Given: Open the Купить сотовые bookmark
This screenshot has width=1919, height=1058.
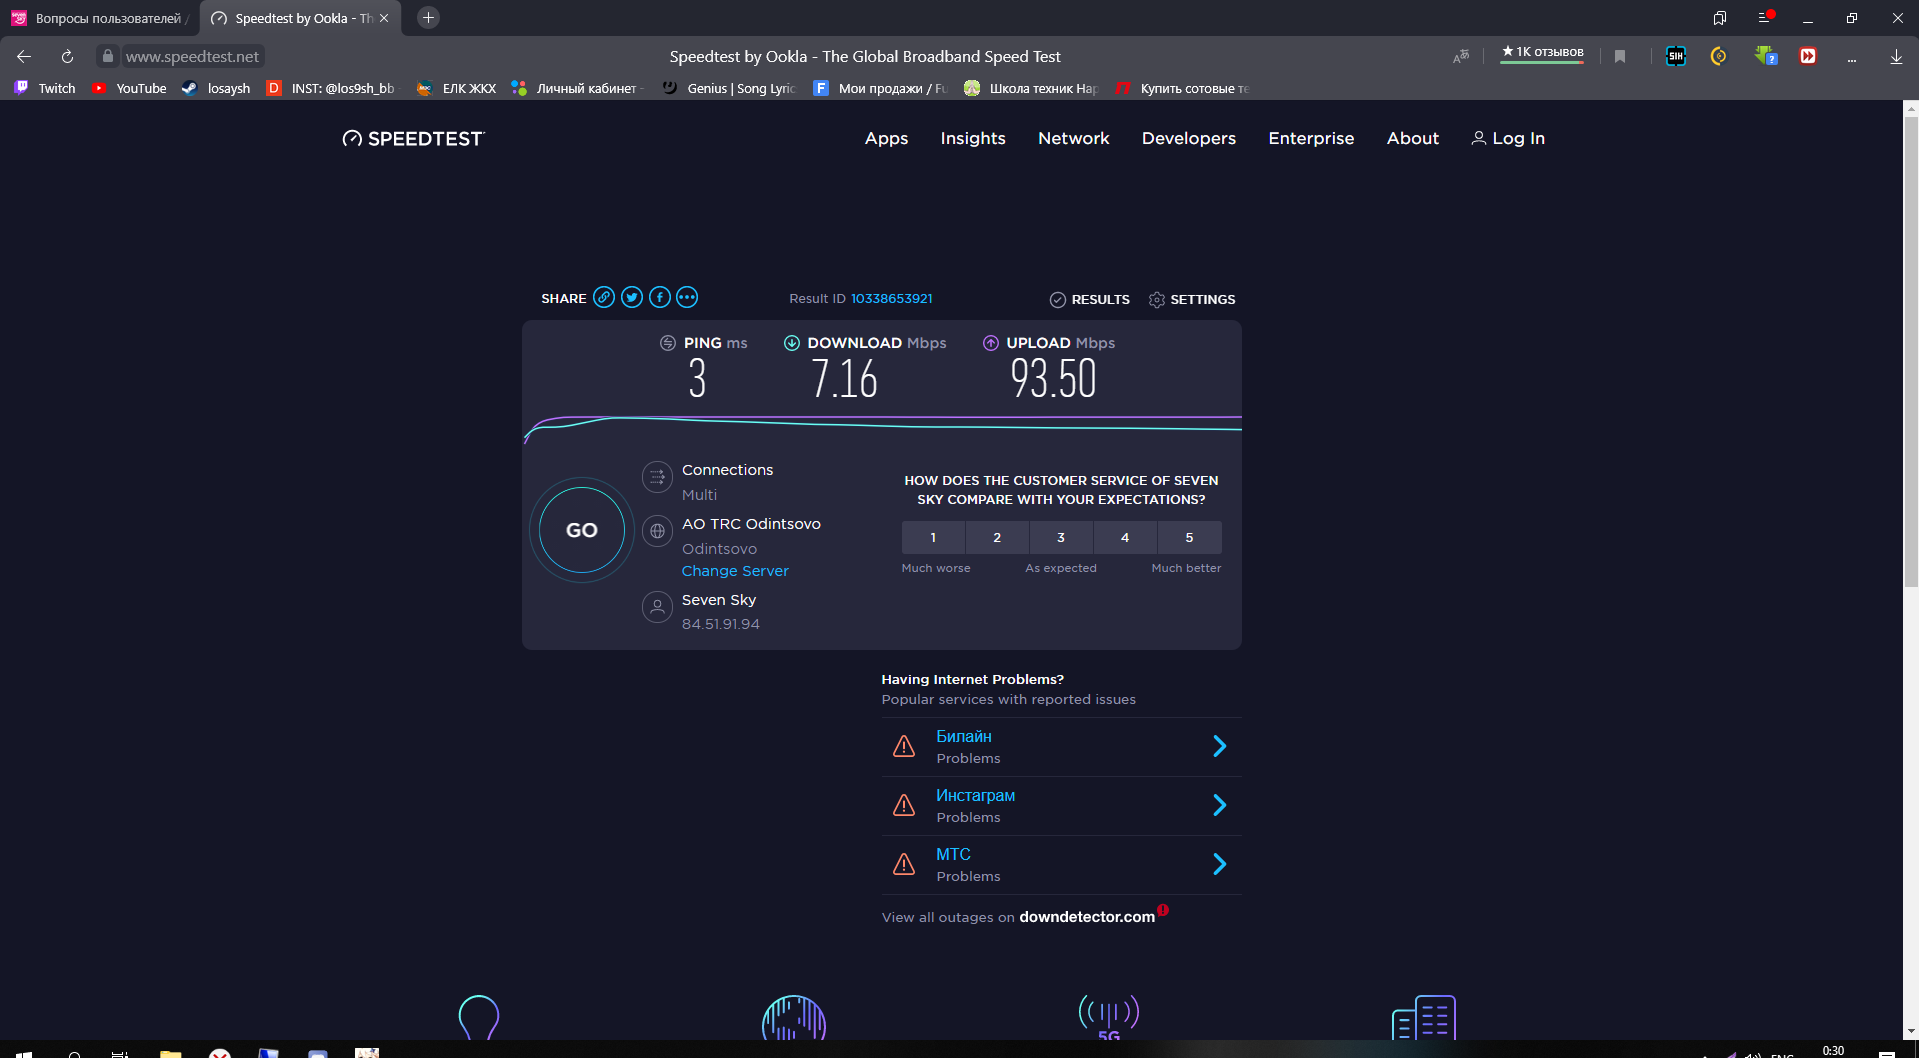Looking at the screenshot, I should (x=1182, y=88).
